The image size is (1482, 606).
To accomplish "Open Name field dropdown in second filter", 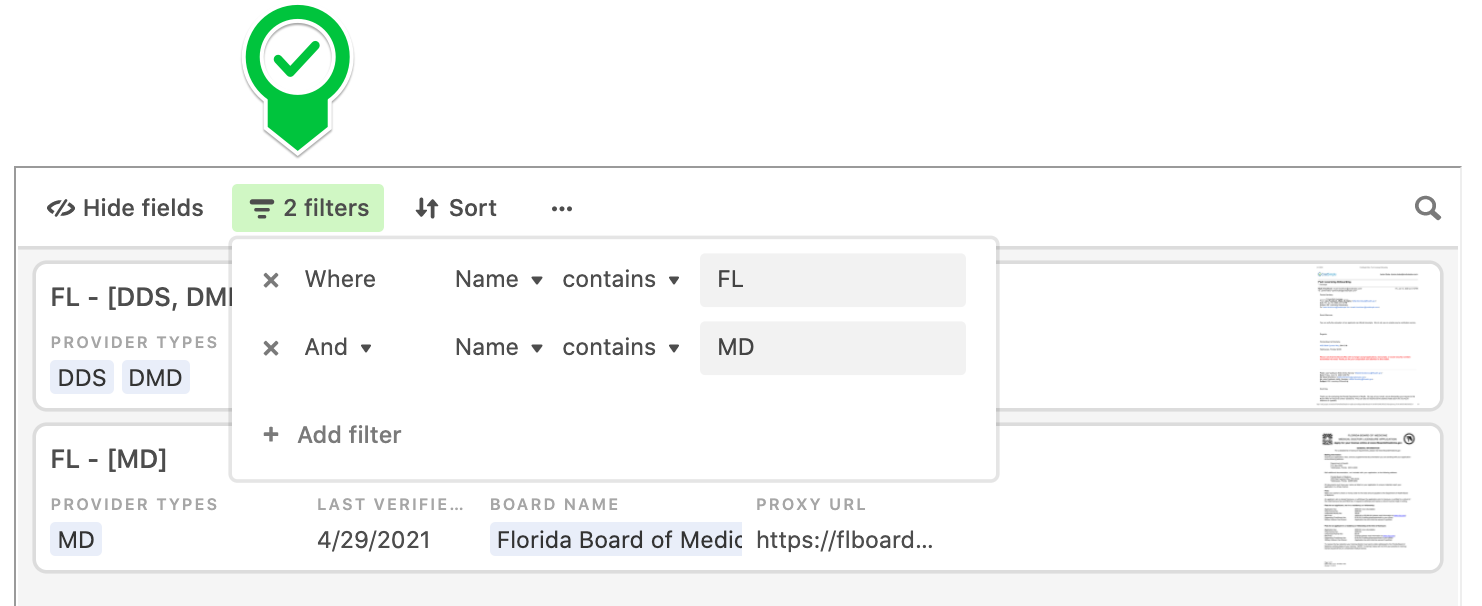I will [499, 347].
